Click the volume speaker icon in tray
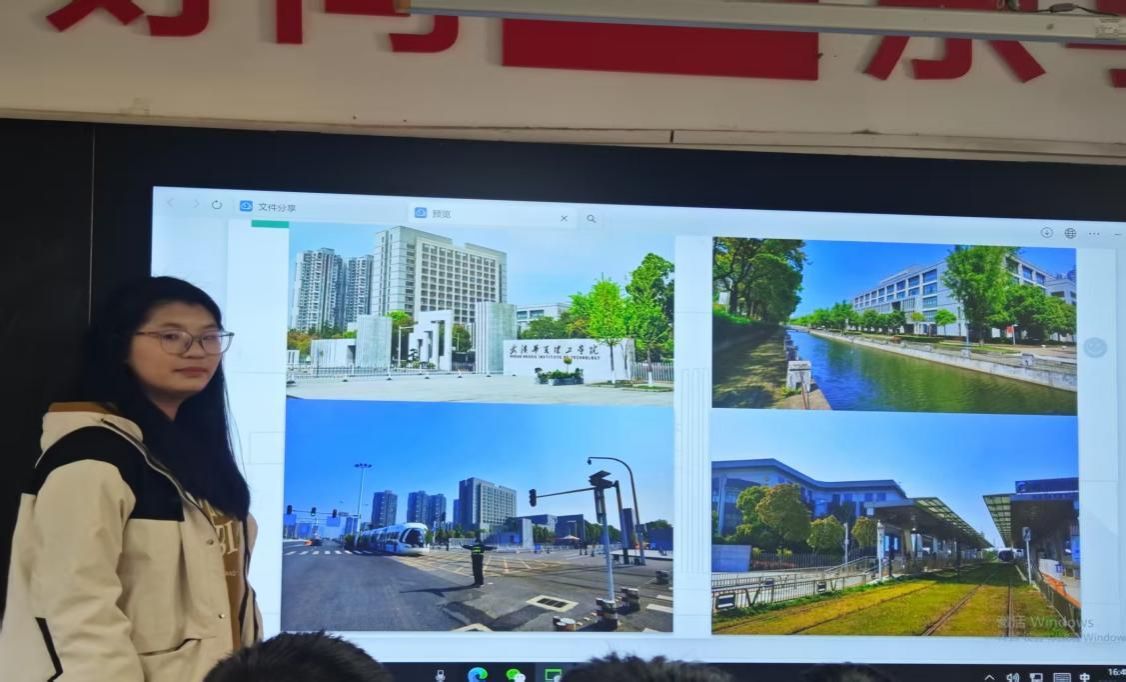This screenshot has width=1126, height=682. pyautogui.click(x=1012, y=677)
